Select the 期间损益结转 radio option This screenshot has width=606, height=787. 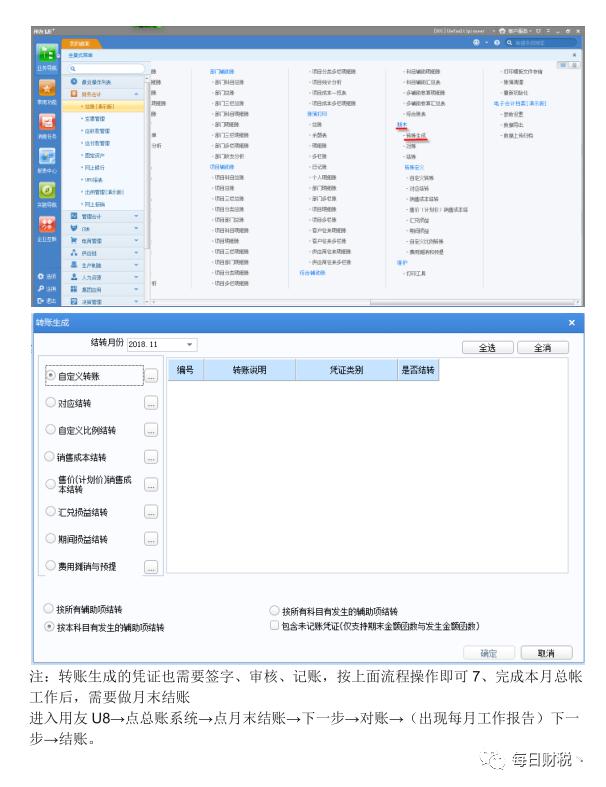(50, 538)
